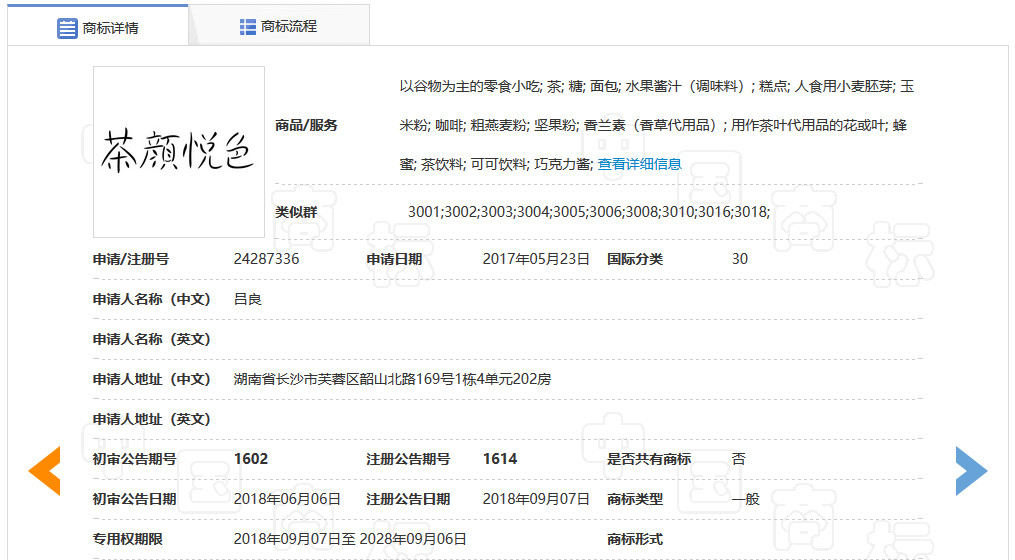Image resolution: width=1015 pixels, height=560 pixels.
Task: Click the 初审公告期号 label
Action: pyautogui.click(x=135, y=459)
